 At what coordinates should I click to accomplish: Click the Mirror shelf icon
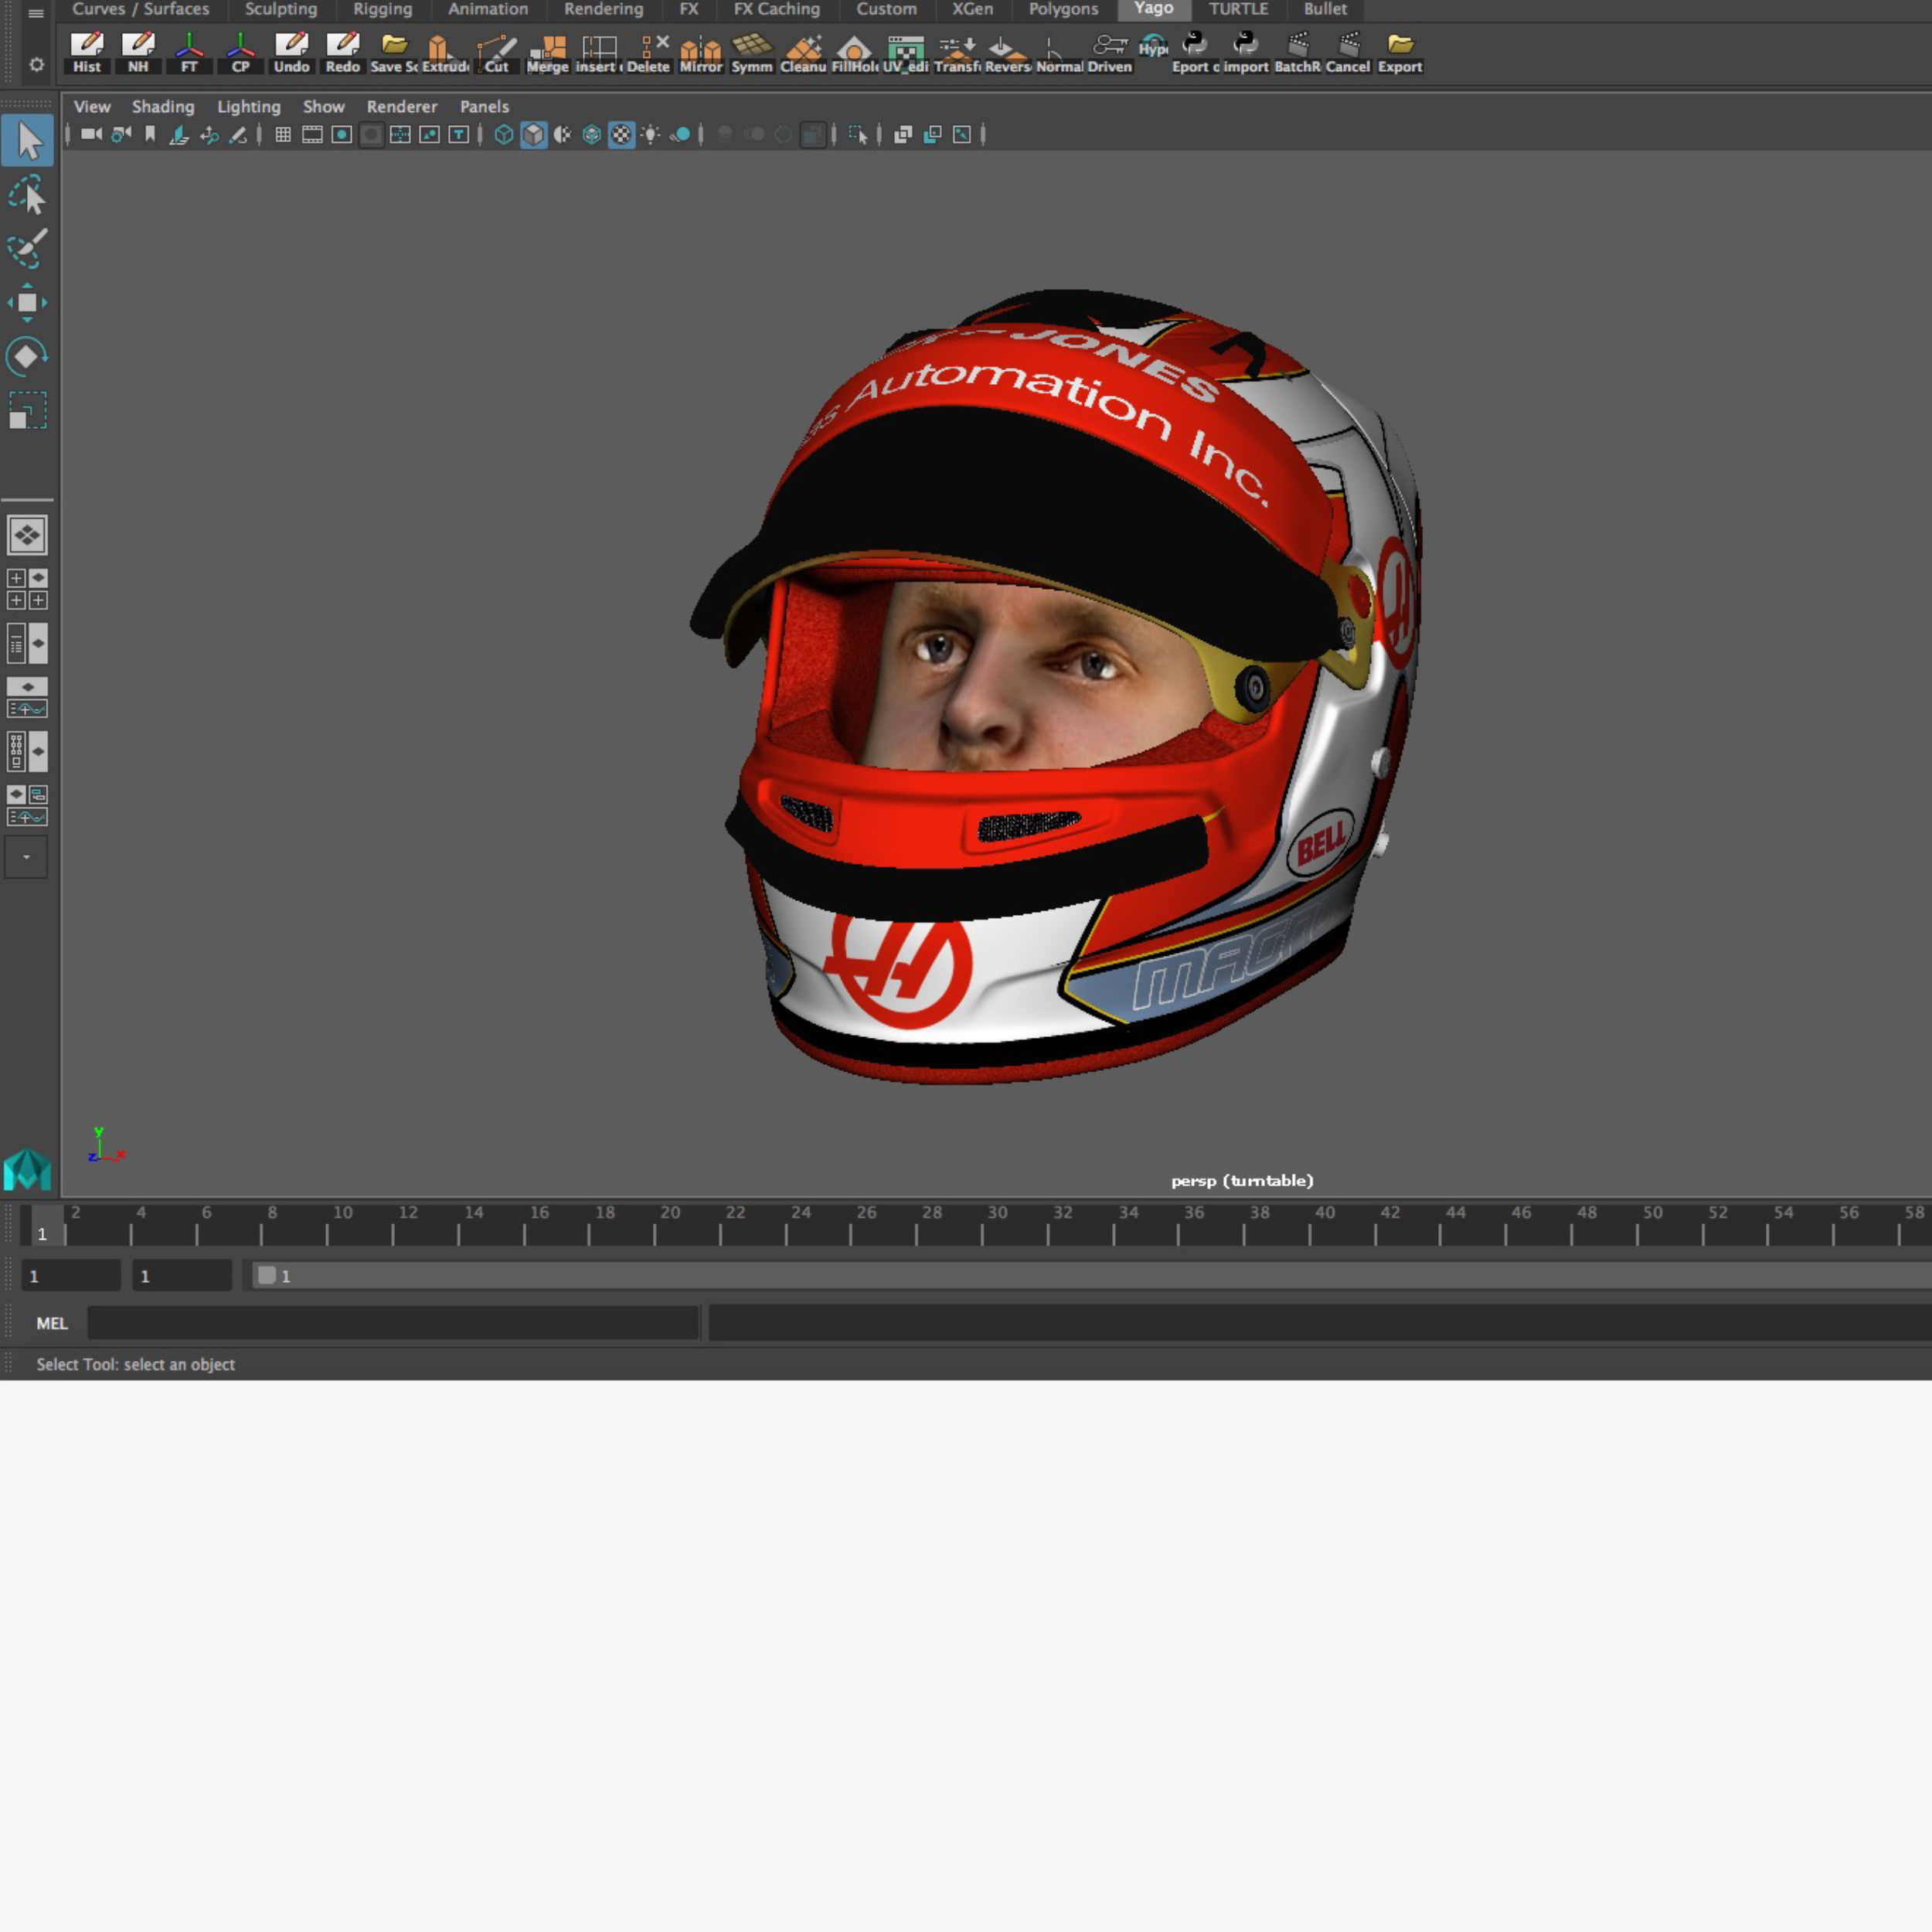[x=700, y=53]
